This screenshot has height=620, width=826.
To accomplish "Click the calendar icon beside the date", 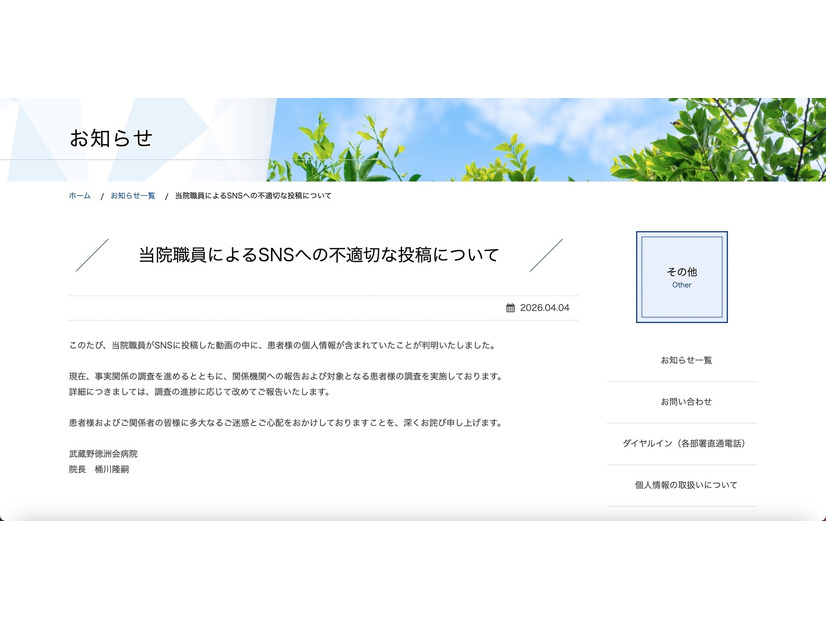I will click(x=508, y=307).
